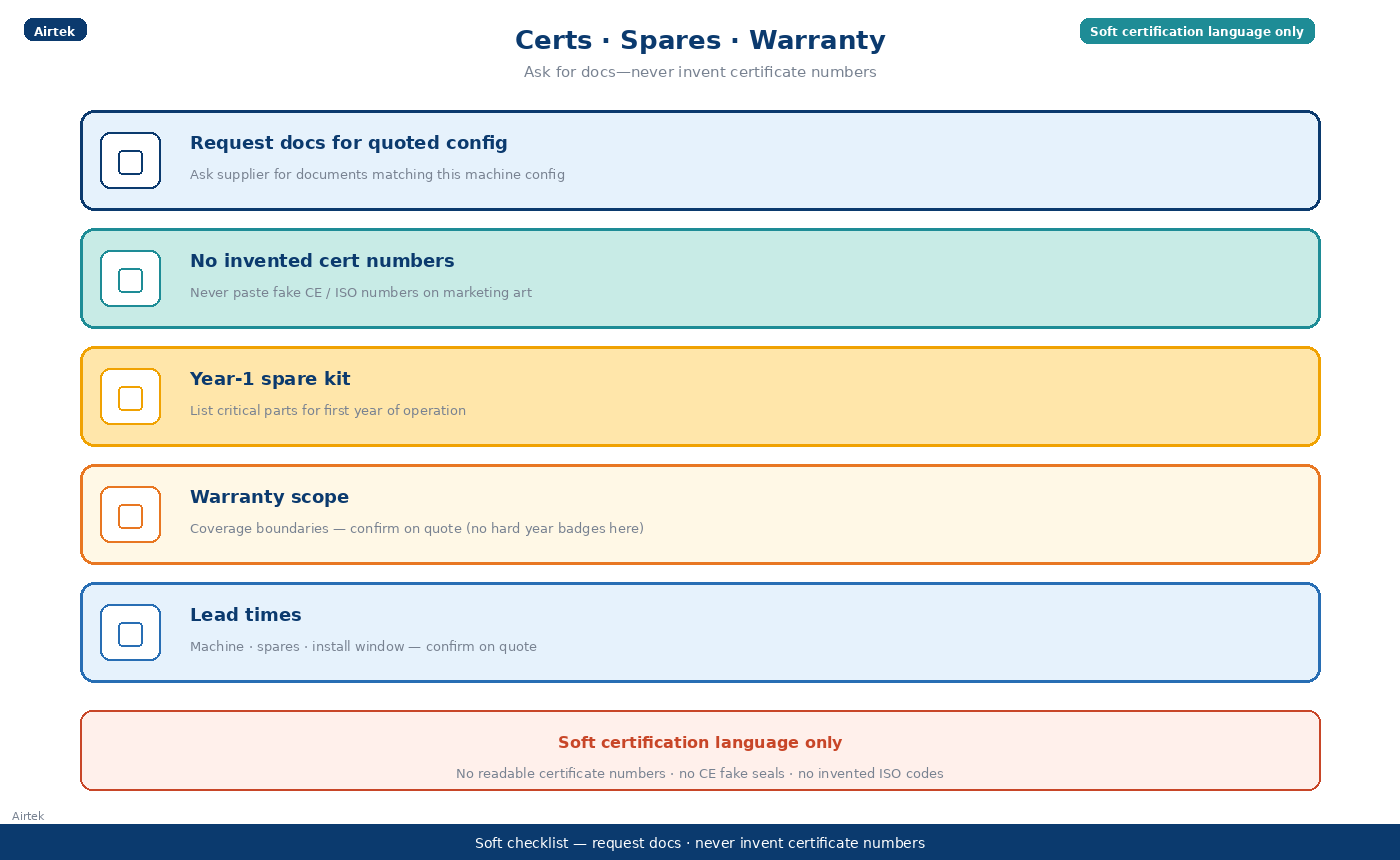
Task: Check the Request docs for quoted config box
Action: (130, 162)
